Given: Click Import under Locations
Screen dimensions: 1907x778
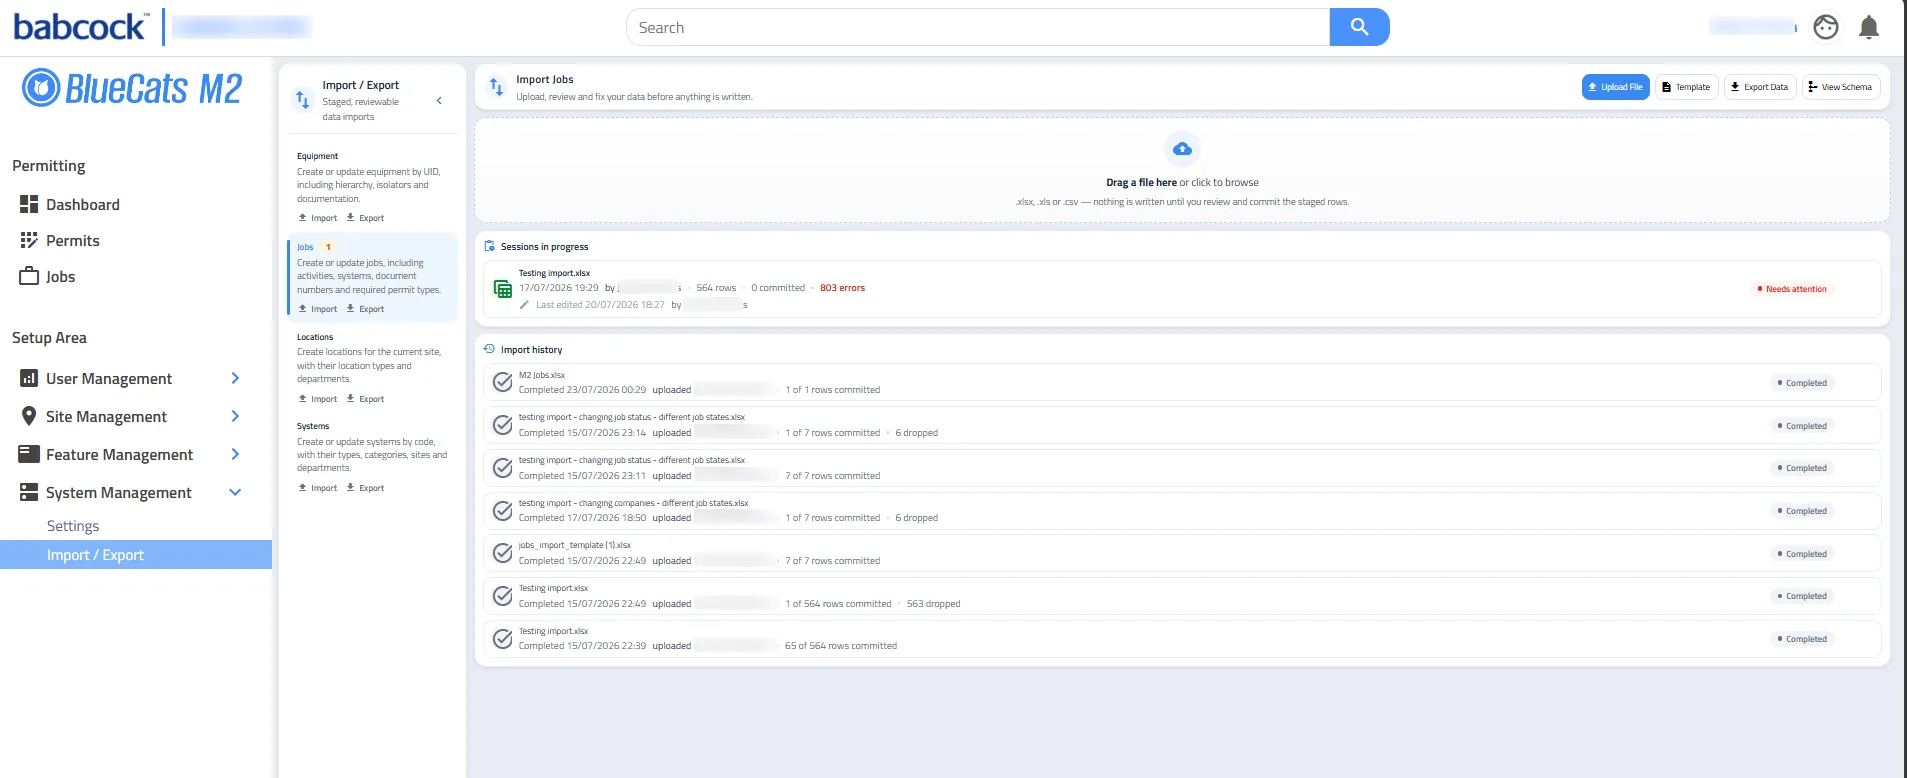Looking at the screenshot, I should click(x=318, y=399).
